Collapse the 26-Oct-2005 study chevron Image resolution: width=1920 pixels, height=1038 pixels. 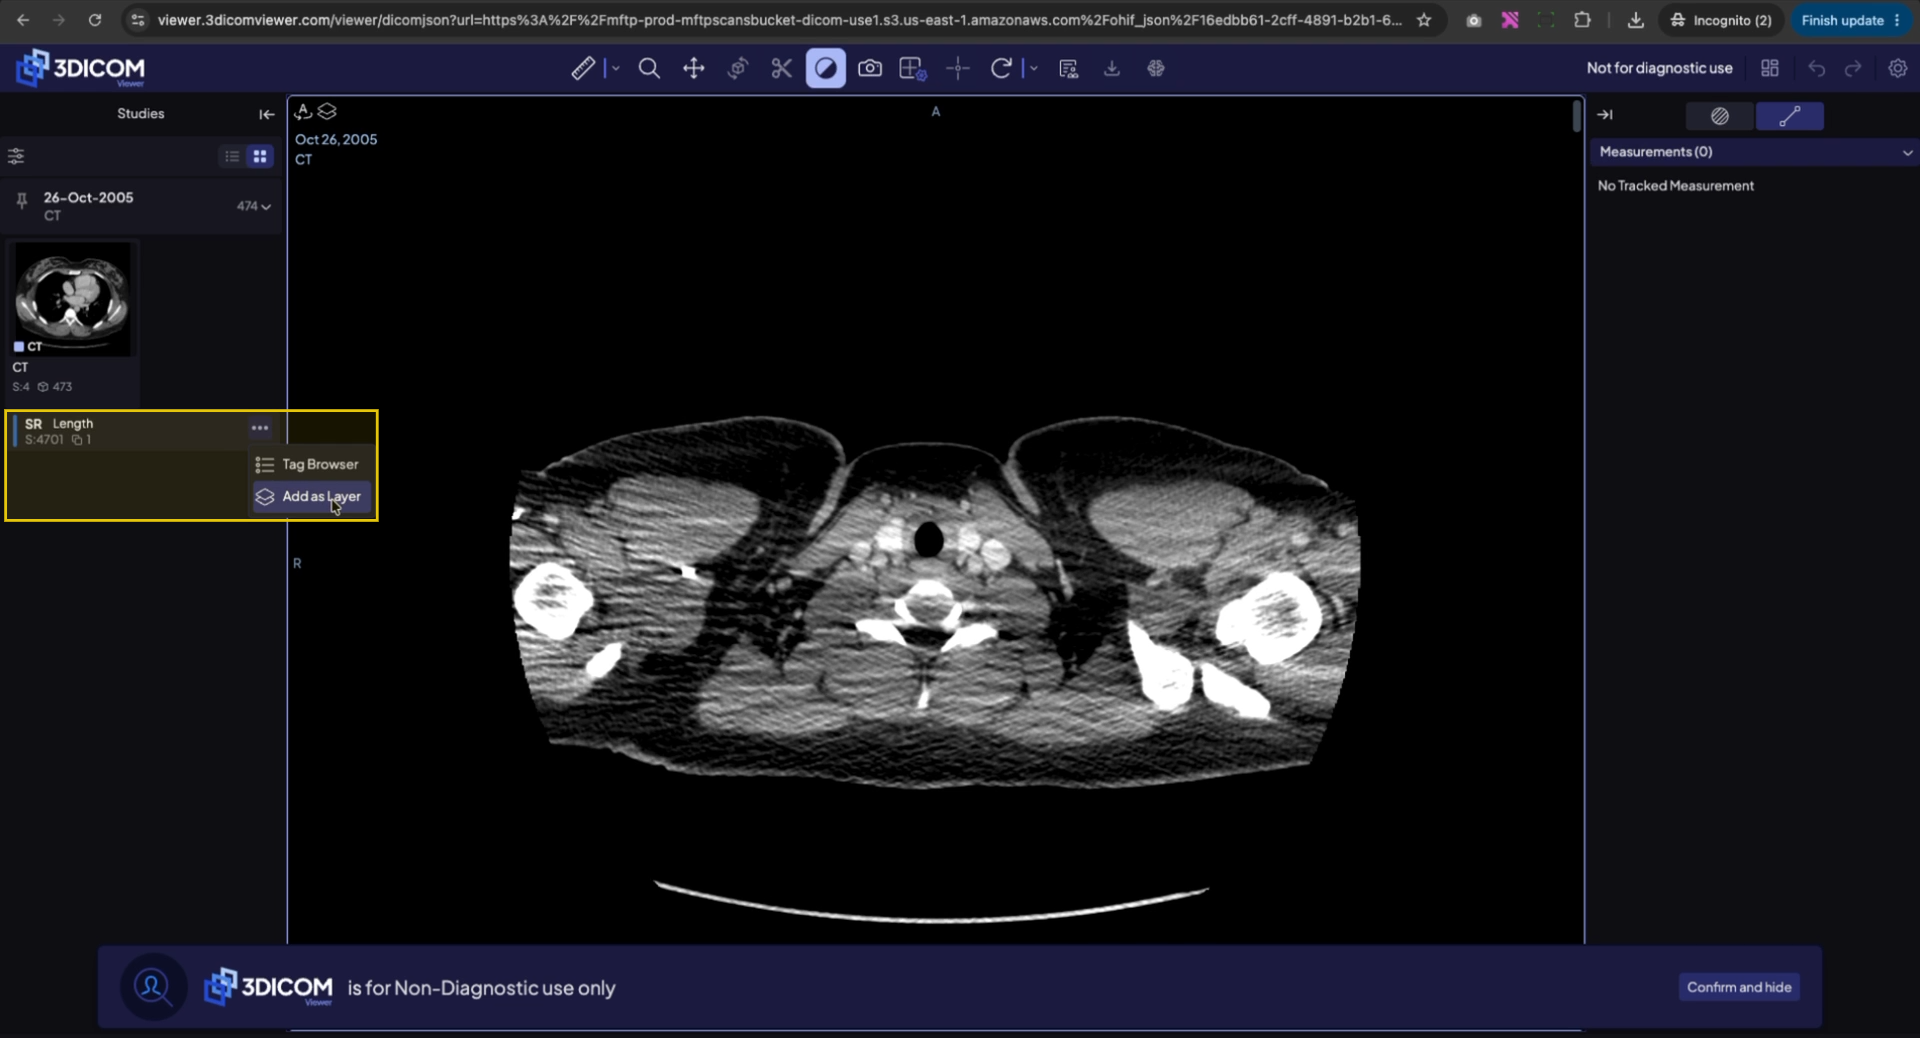pos(265,207)
